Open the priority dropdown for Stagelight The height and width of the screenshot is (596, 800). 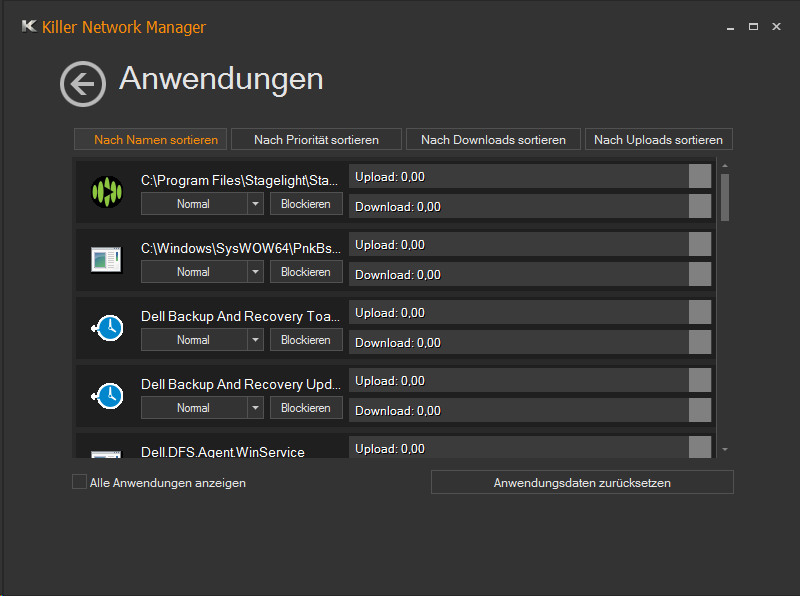pos(255,204)
